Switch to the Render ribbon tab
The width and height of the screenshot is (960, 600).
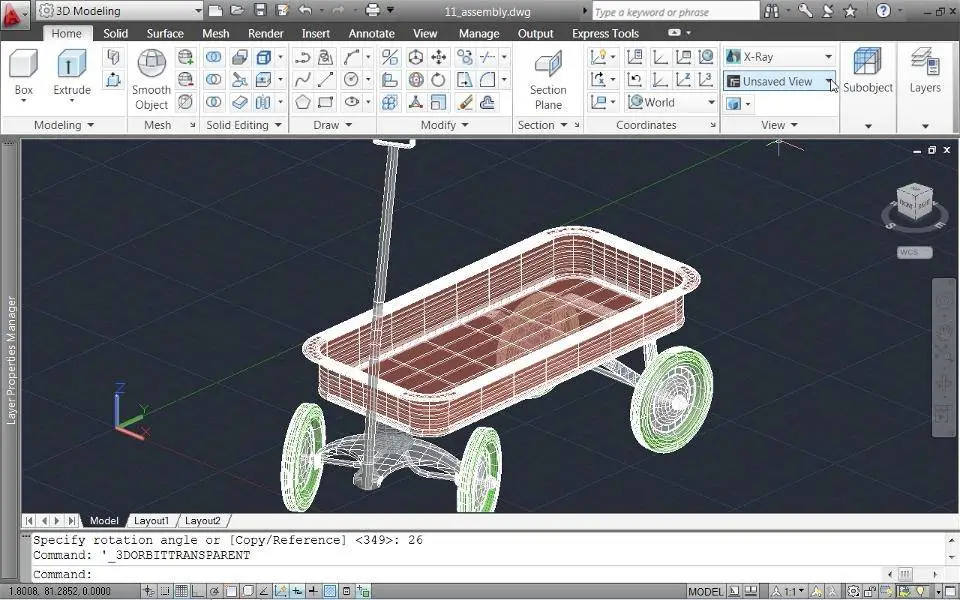pyautogui.click(x=266, y=33)
